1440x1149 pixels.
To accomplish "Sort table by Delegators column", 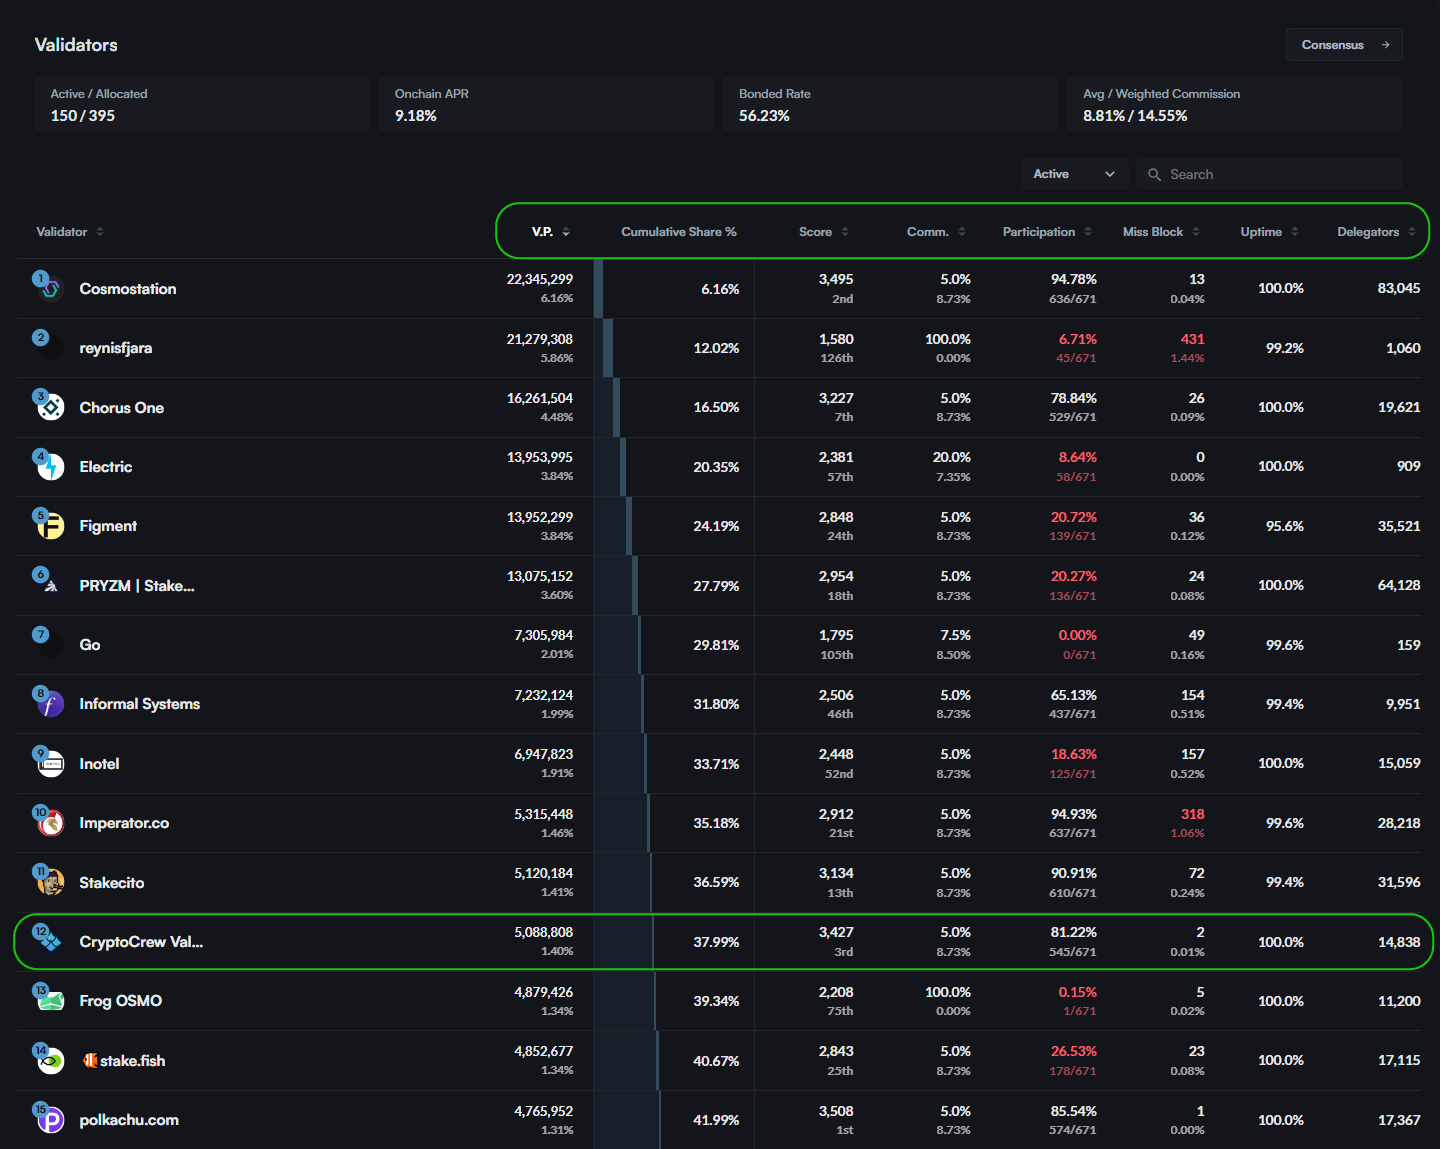I will (1377, 232).
